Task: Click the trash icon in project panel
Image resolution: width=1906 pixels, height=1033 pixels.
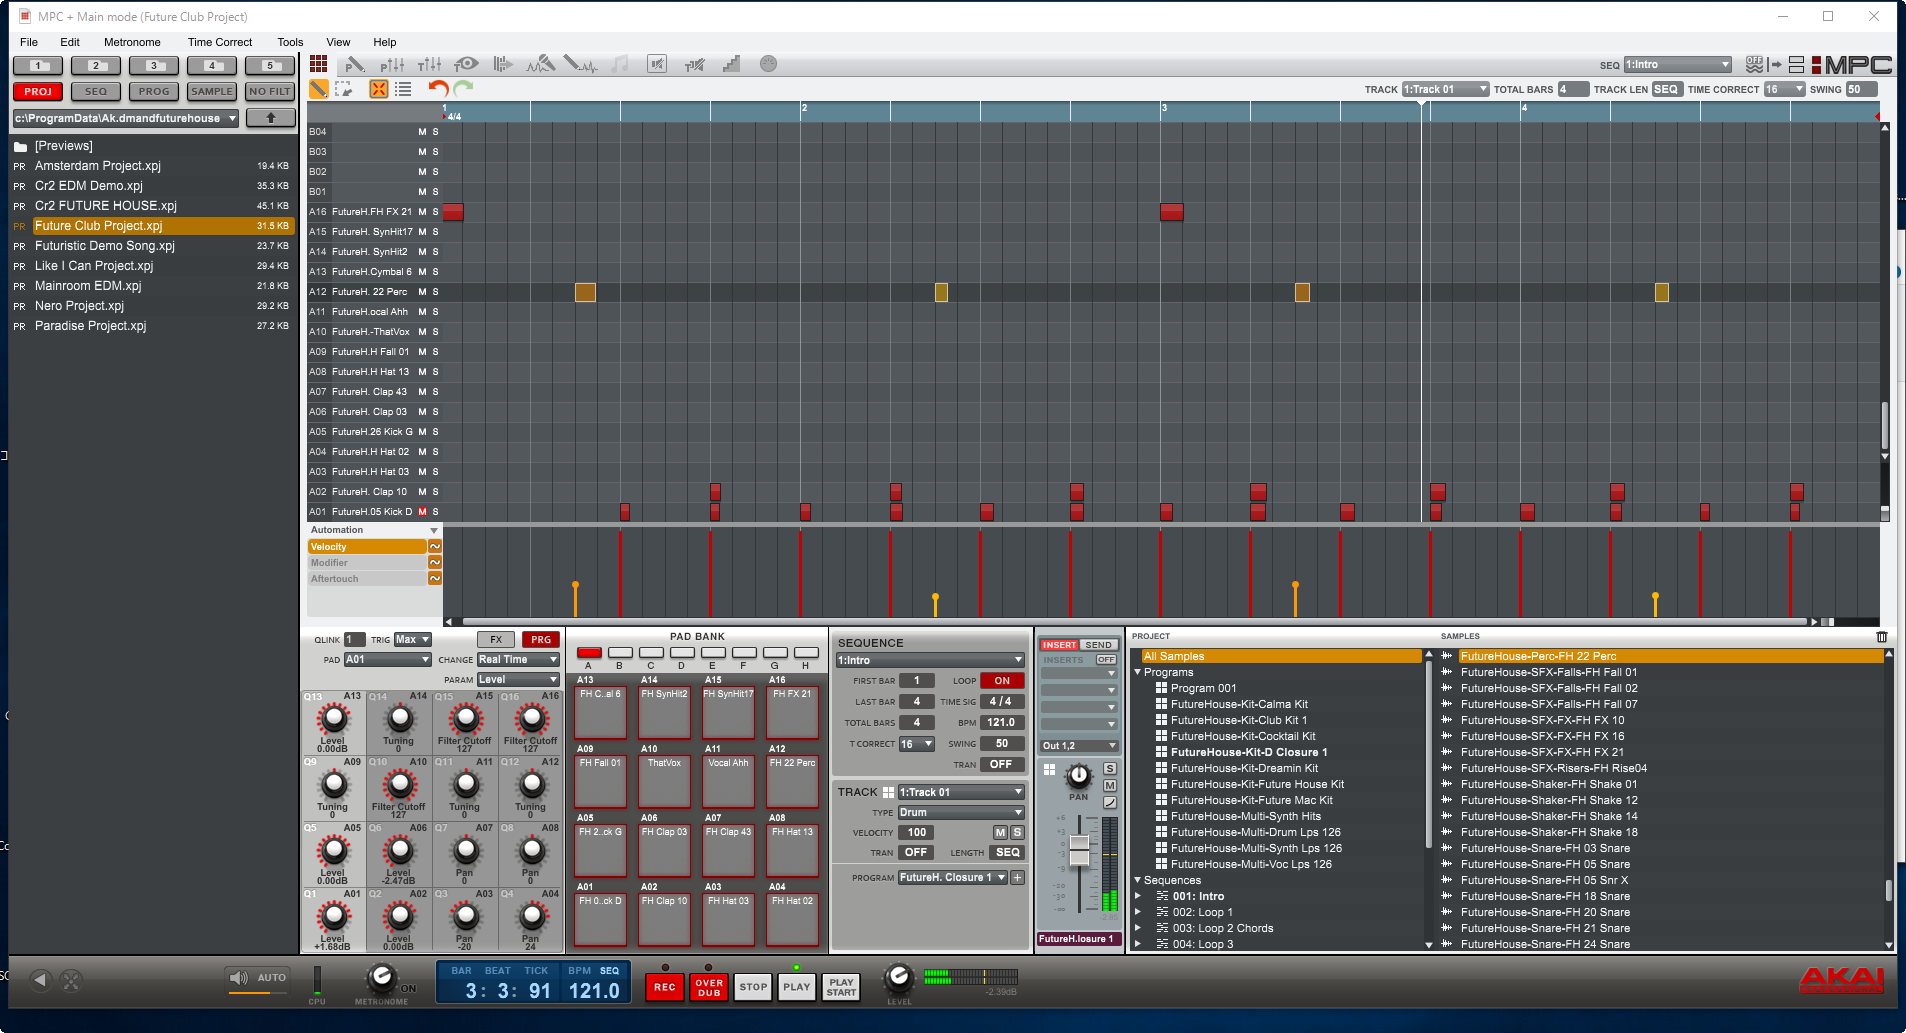Action: 1881,637
